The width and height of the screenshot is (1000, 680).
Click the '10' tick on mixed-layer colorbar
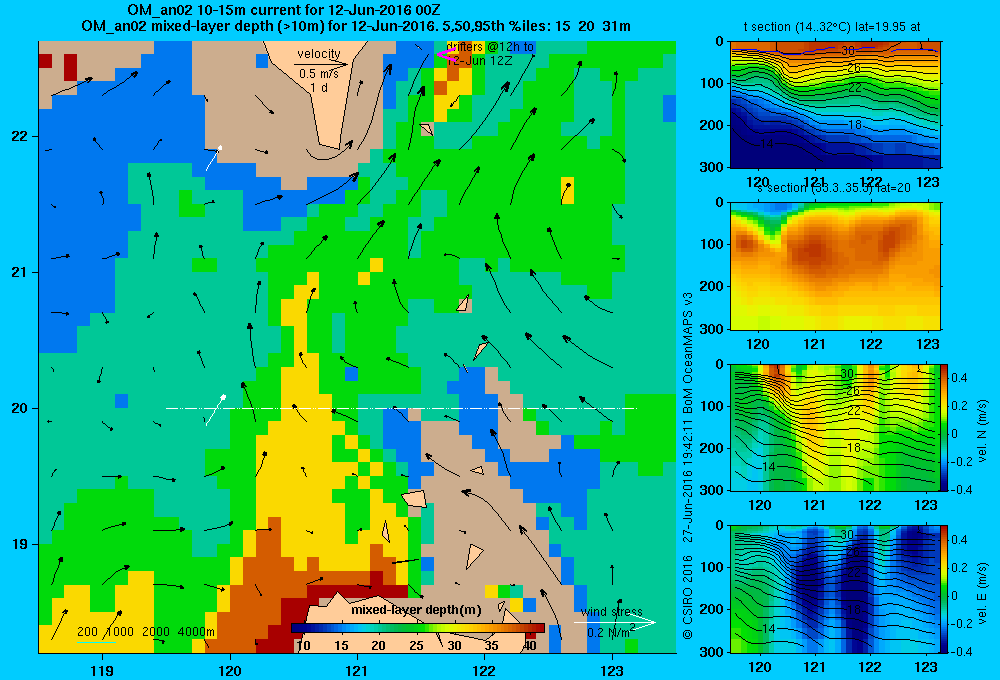[304, 645]
